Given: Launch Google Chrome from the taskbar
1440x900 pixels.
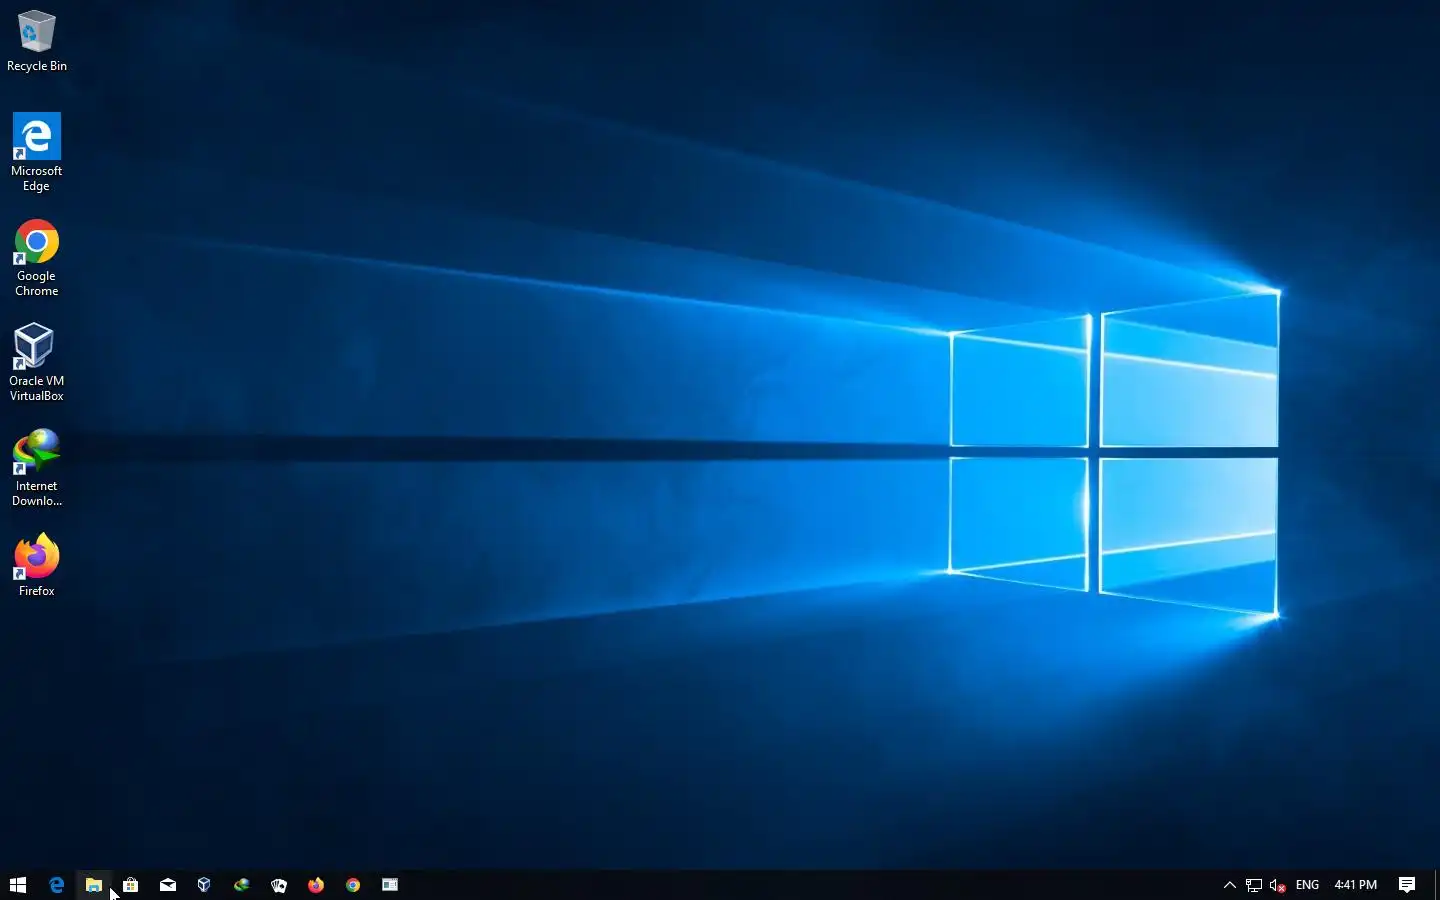Looking at the screenshot, I should point(353,885).
